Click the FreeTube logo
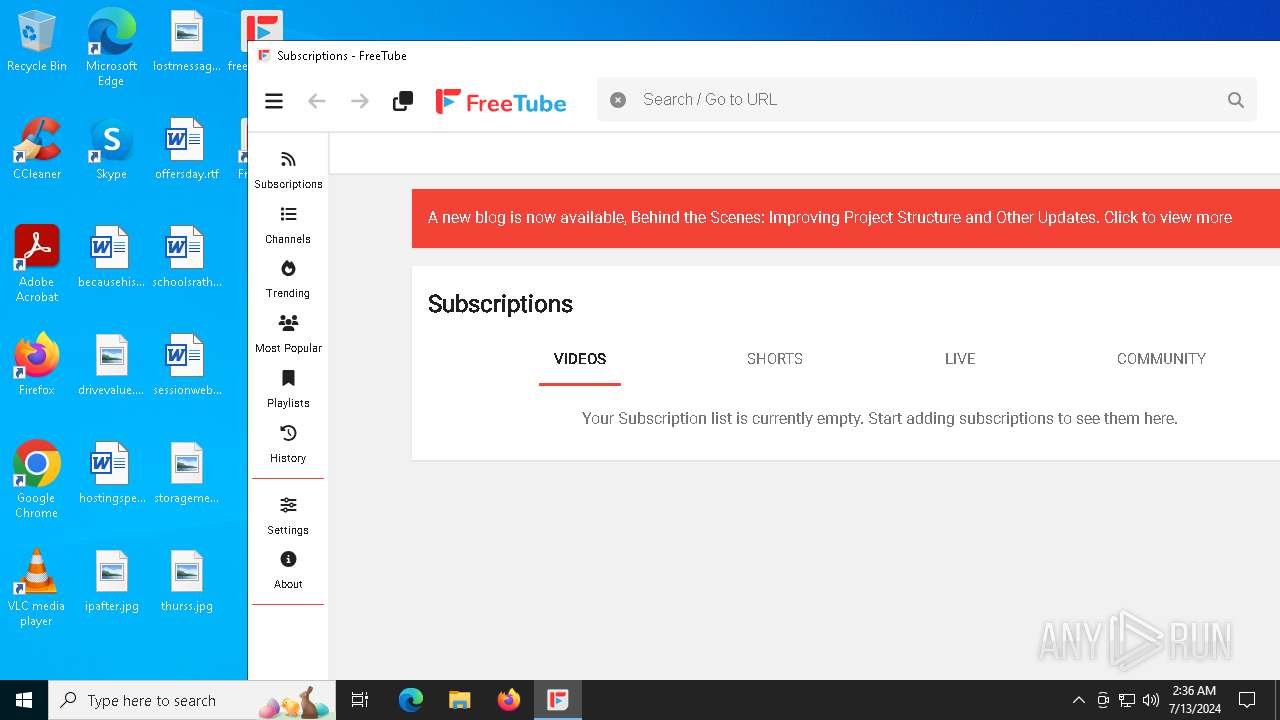The width and height of the screenshot is (1280, 720). (x=501, y=102)
